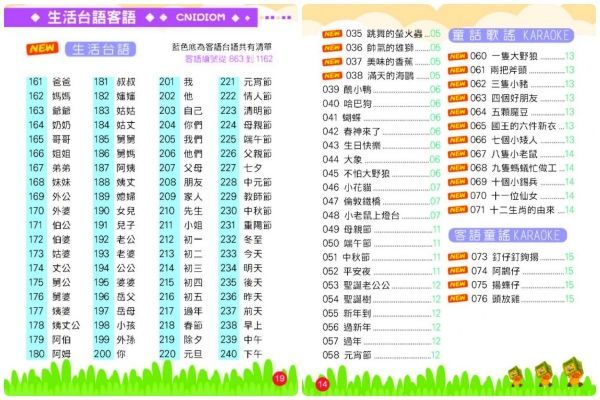This screenshot has height=400, width=600.
Task: Select entry 164 奶奶
Action: (x=49, y=125)
